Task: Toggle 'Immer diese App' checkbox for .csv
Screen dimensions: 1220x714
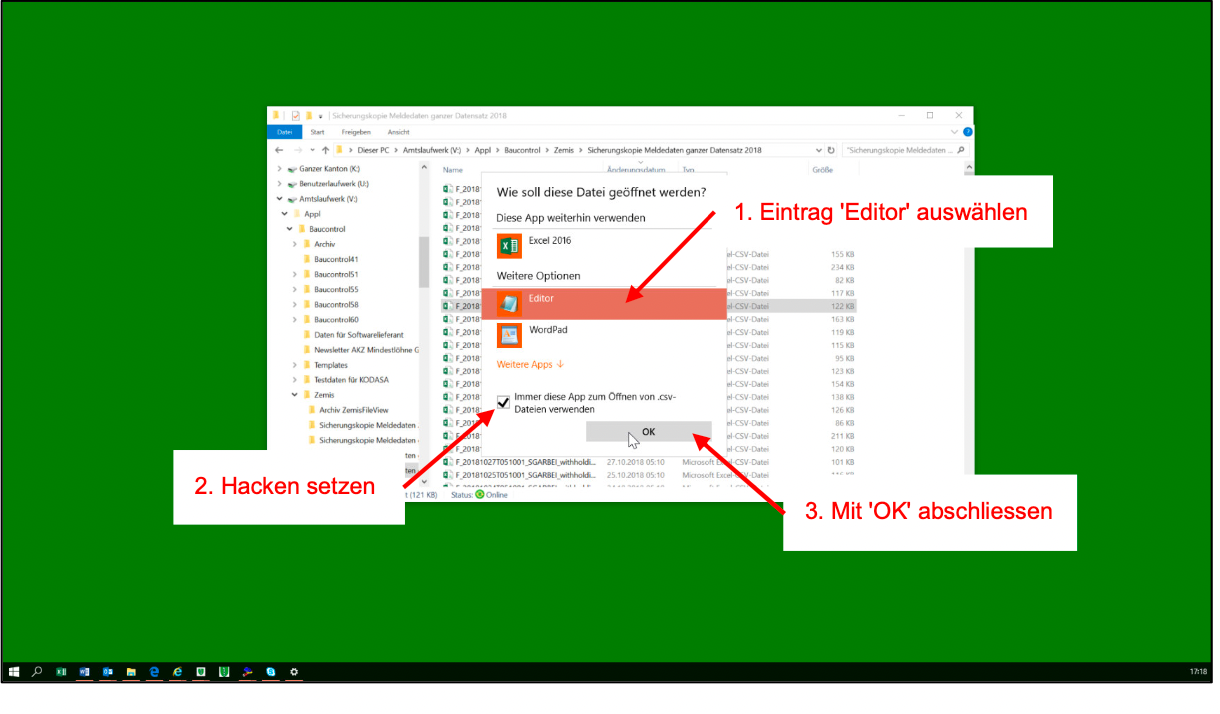Action: pos(504,402)
